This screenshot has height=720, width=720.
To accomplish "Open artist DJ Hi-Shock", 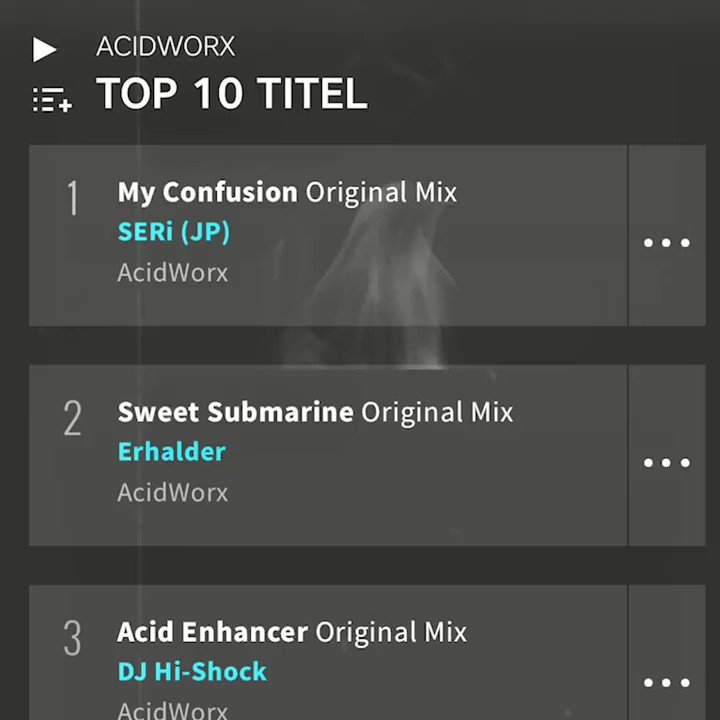I will pyautogui.click(x=192, y=671).
